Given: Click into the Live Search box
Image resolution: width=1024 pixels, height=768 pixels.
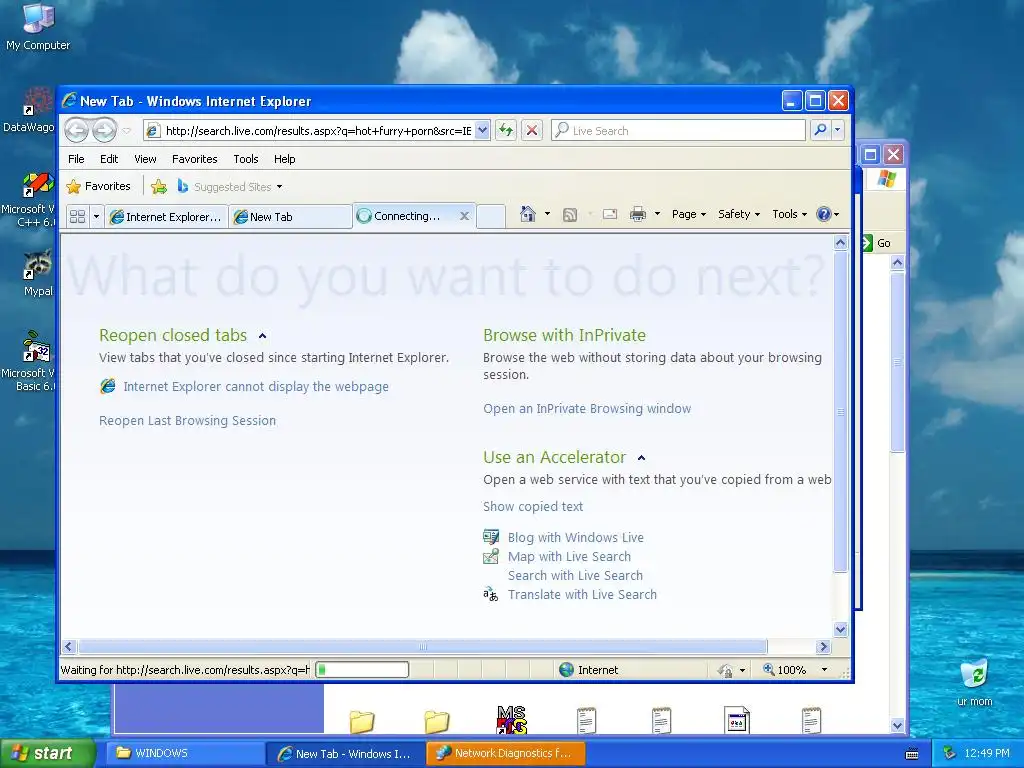Looking at the screenshot, I should point(678,131).
